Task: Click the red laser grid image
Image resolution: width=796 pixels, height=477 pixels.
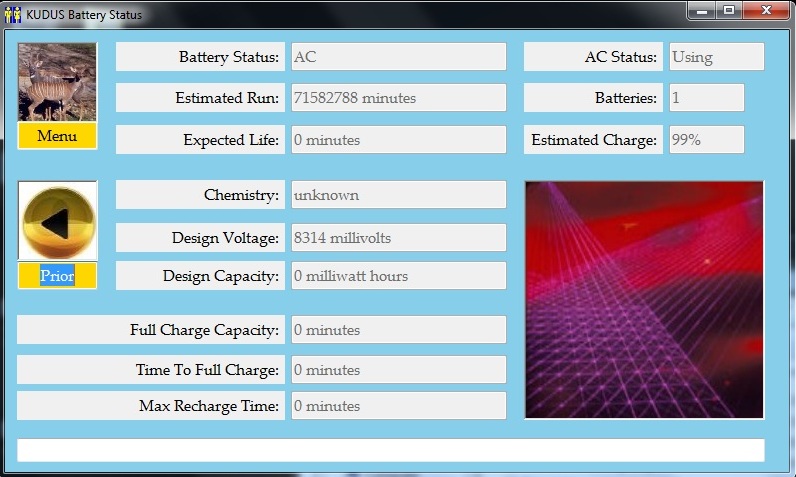Action: (x=644, y=299)
